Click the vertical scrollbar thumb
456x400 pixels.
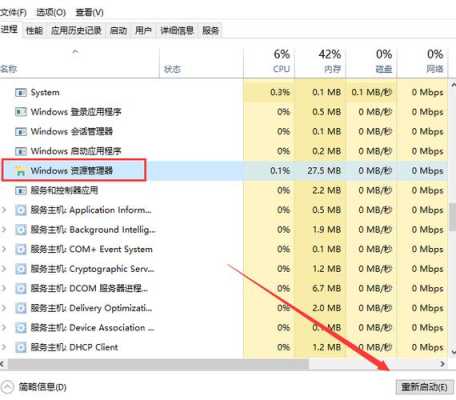(453, 216)
